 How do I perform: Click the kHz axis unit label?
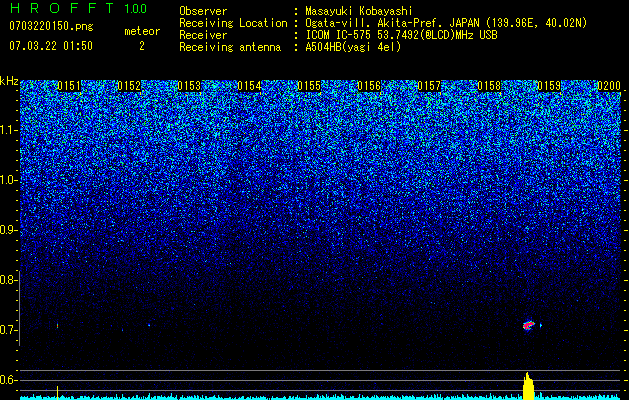(9, 81)
